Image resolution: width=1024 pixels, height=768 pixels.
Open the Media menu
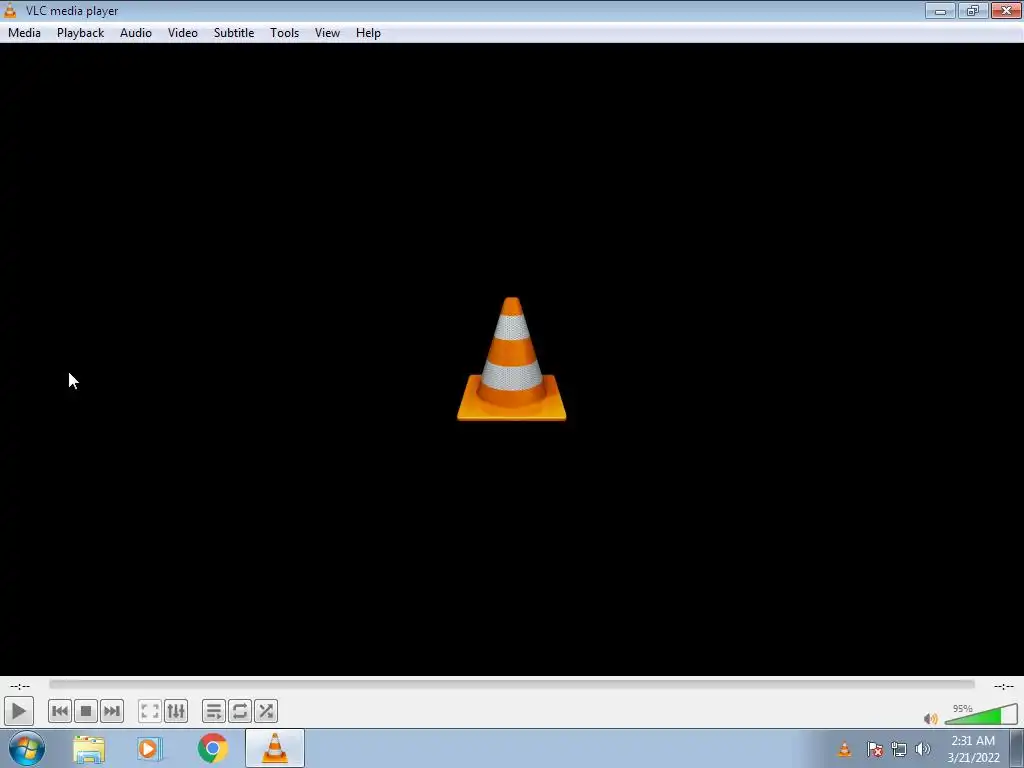(x=24, y=33)
